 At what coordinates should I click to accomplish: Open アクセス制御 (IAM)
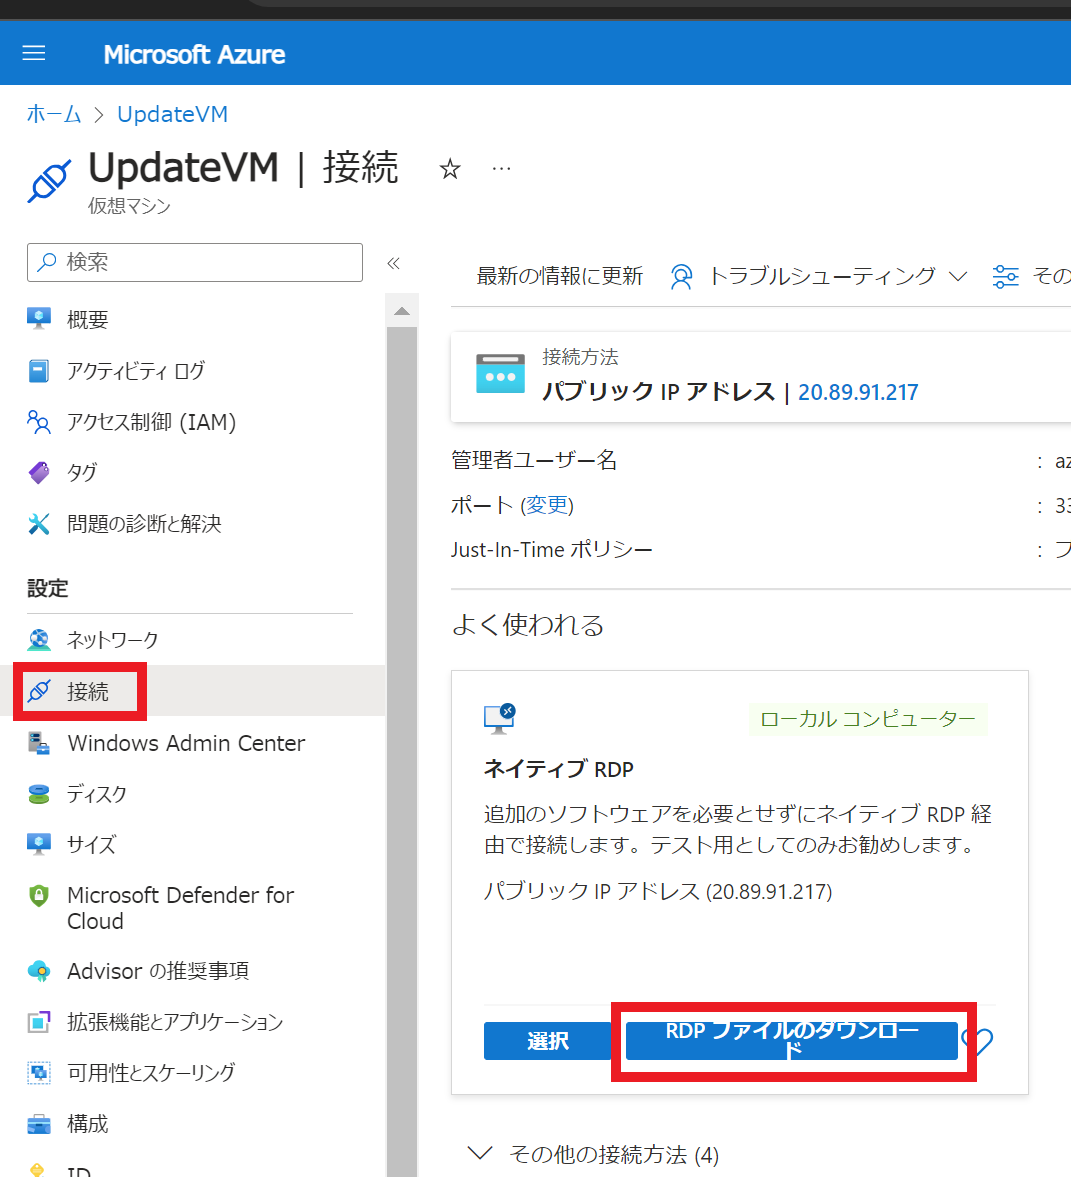[152, 422]
